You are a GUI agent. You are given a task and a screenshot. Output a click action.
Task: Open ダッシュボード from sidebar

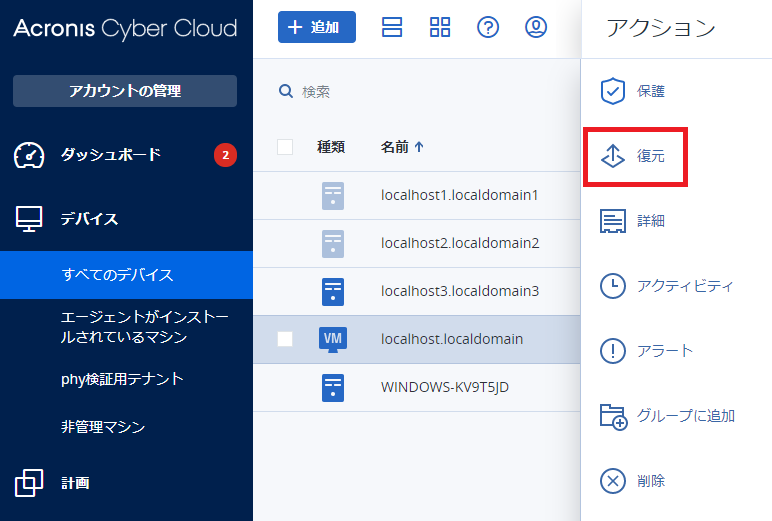(110, 155)
